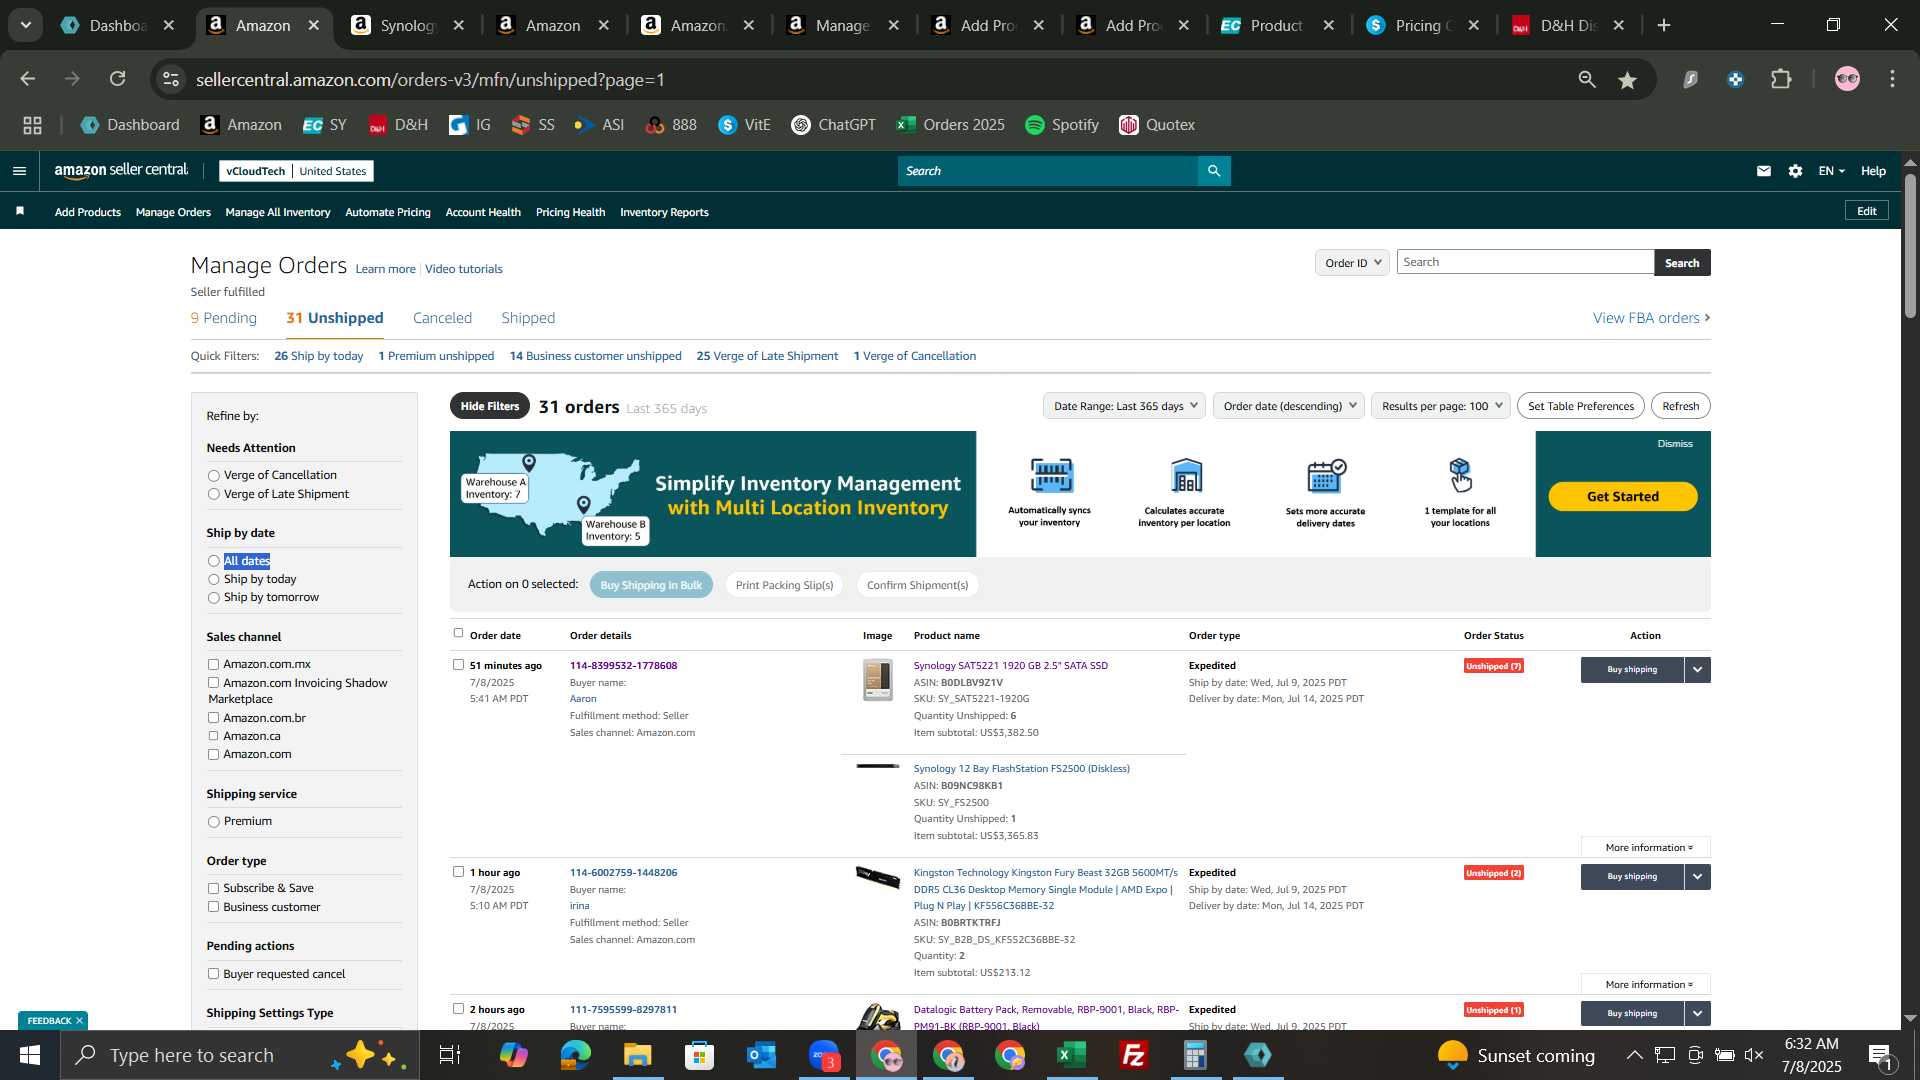Open the browser tab search chevron
The image size is (1920, 1080).
point(25,25)
